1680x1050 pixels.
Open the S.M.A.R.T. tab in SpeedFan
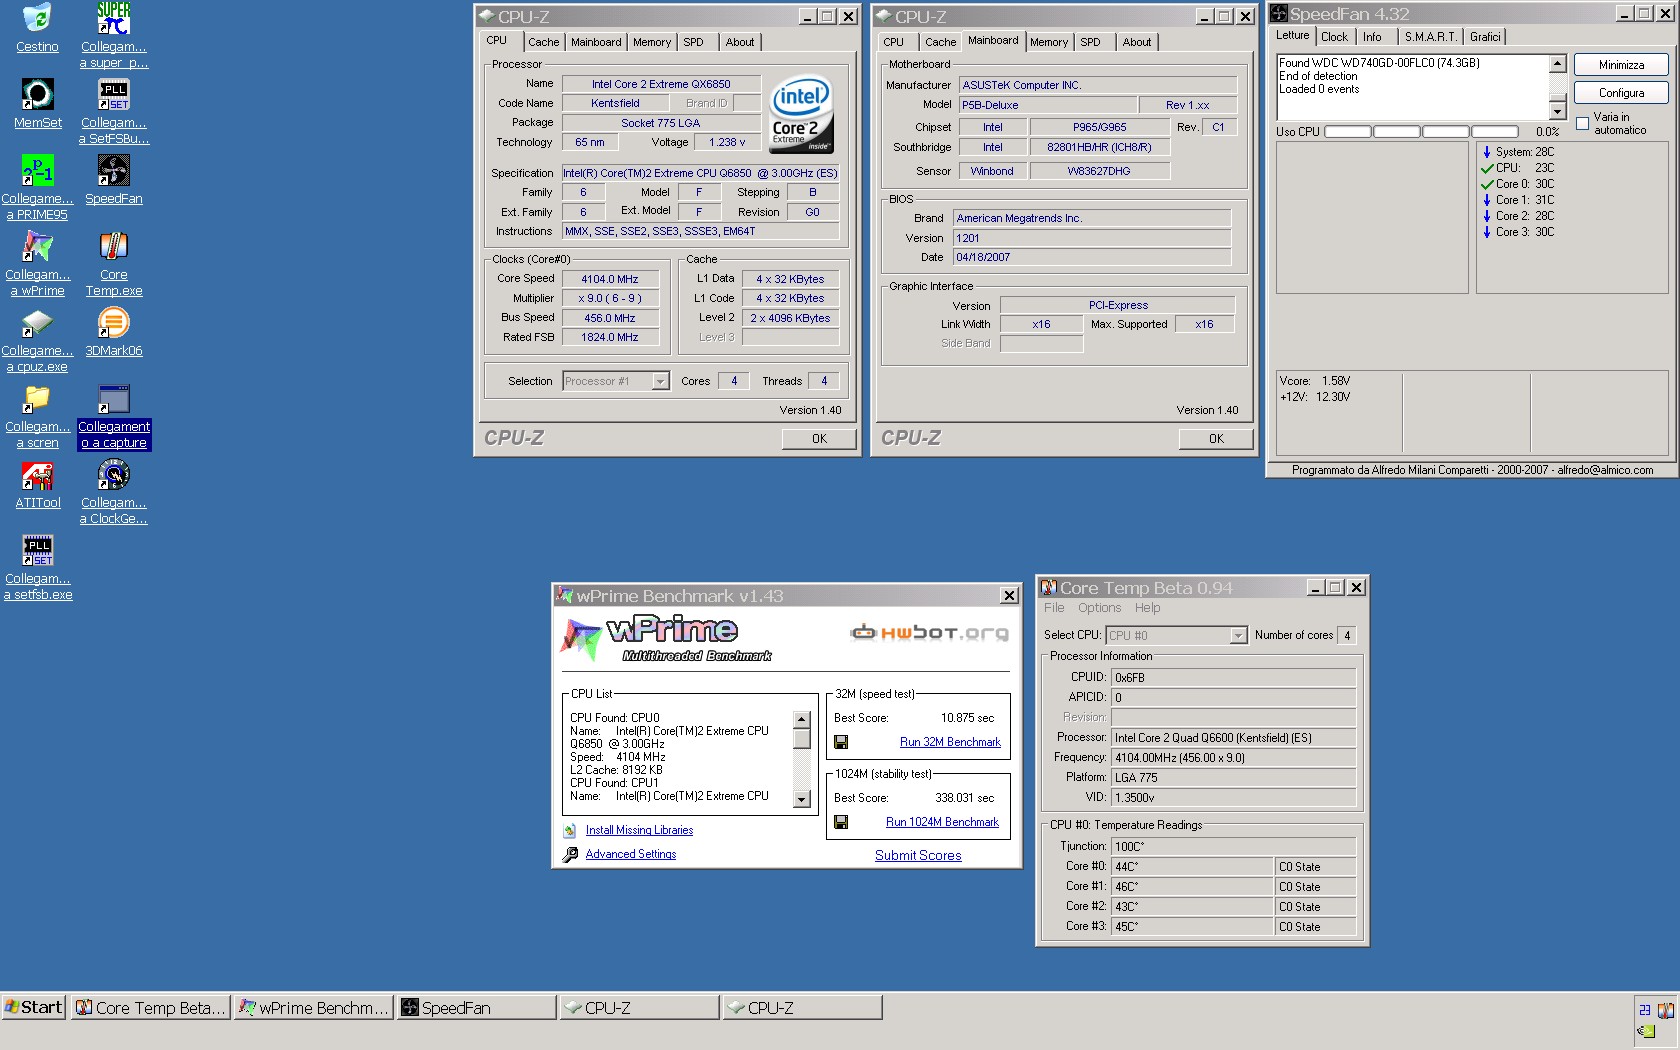[x=1430, y=37]
